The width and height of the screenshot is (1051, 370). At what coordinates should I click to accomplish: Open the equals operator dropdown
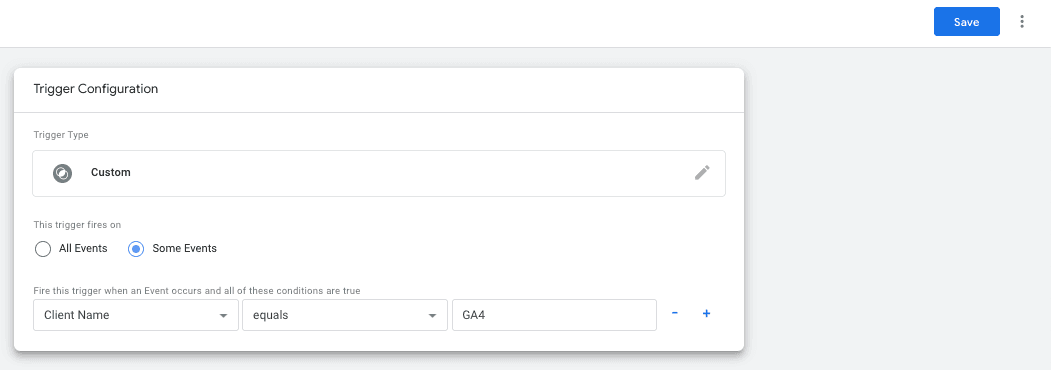pos(345,315)
